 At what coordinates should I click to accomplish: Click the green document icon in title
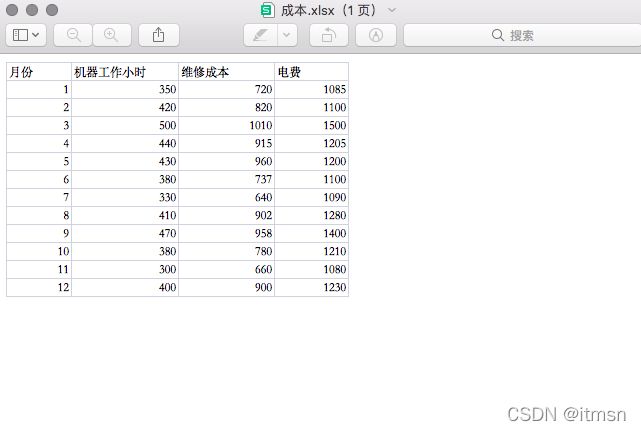pos(267,10)
